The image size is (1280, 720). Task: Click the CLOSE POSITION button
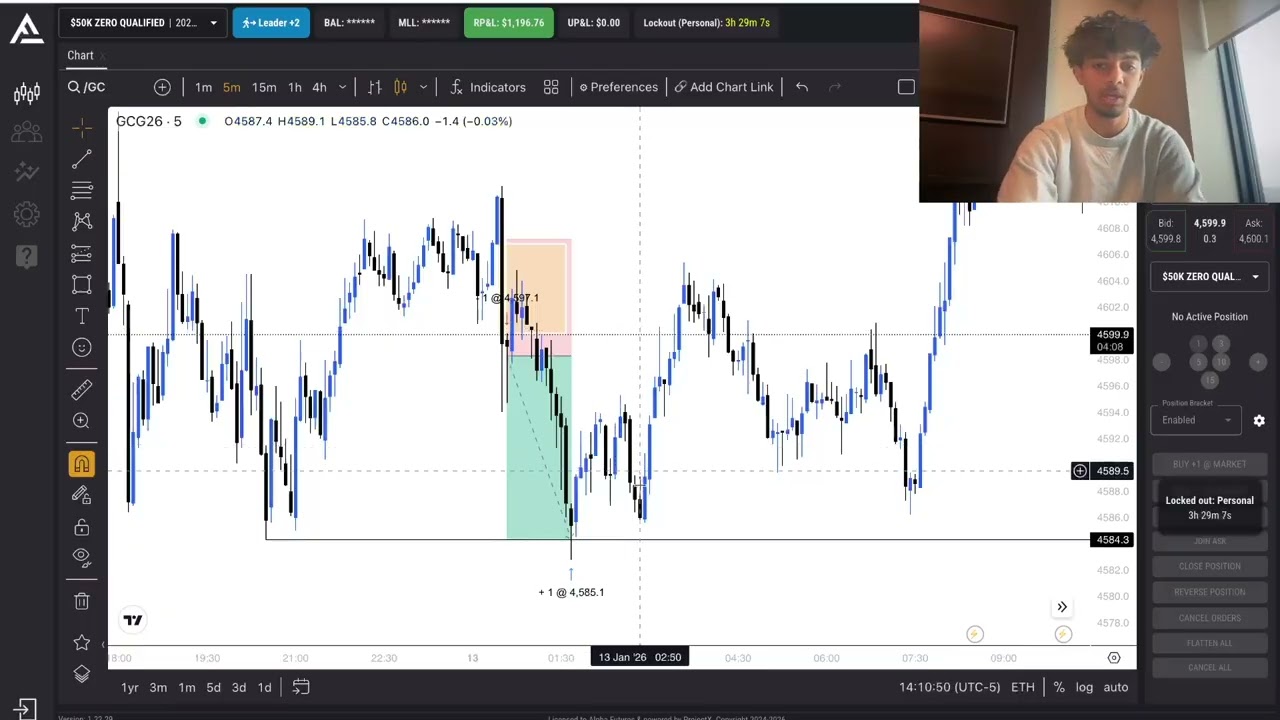pyautogui.click(x=1210, y=566)
